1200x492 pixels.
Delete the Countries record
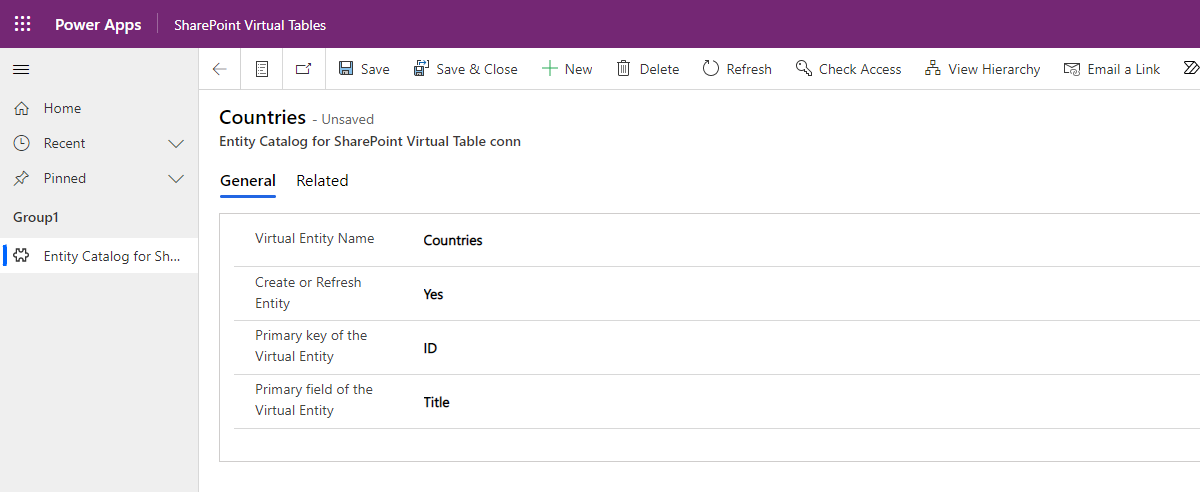pyautogui.click(x=648, y=69)
